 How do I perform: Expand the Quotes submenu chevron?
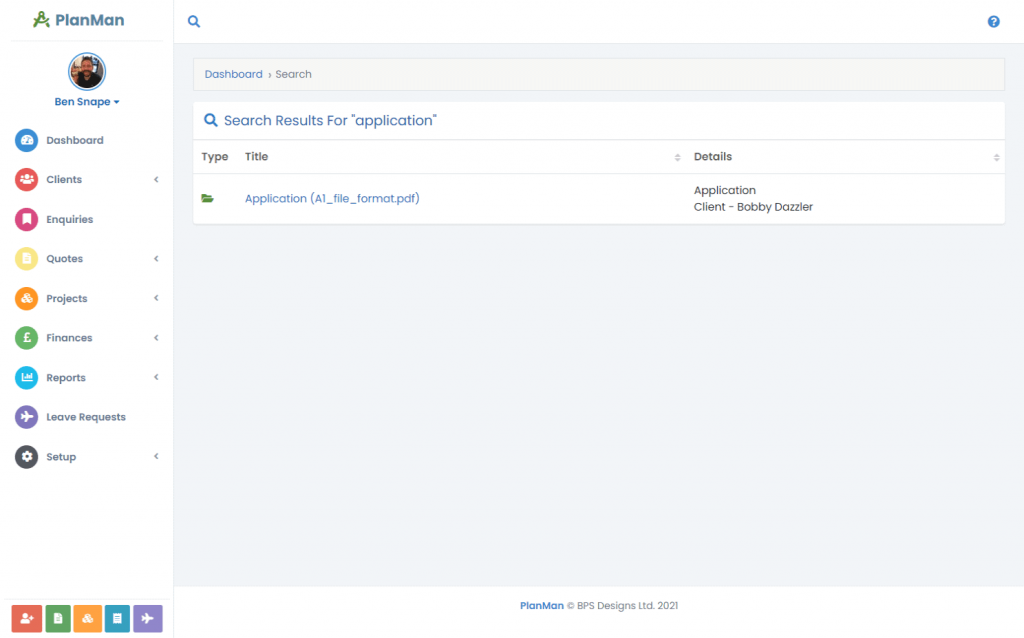(x=156, y=259)
